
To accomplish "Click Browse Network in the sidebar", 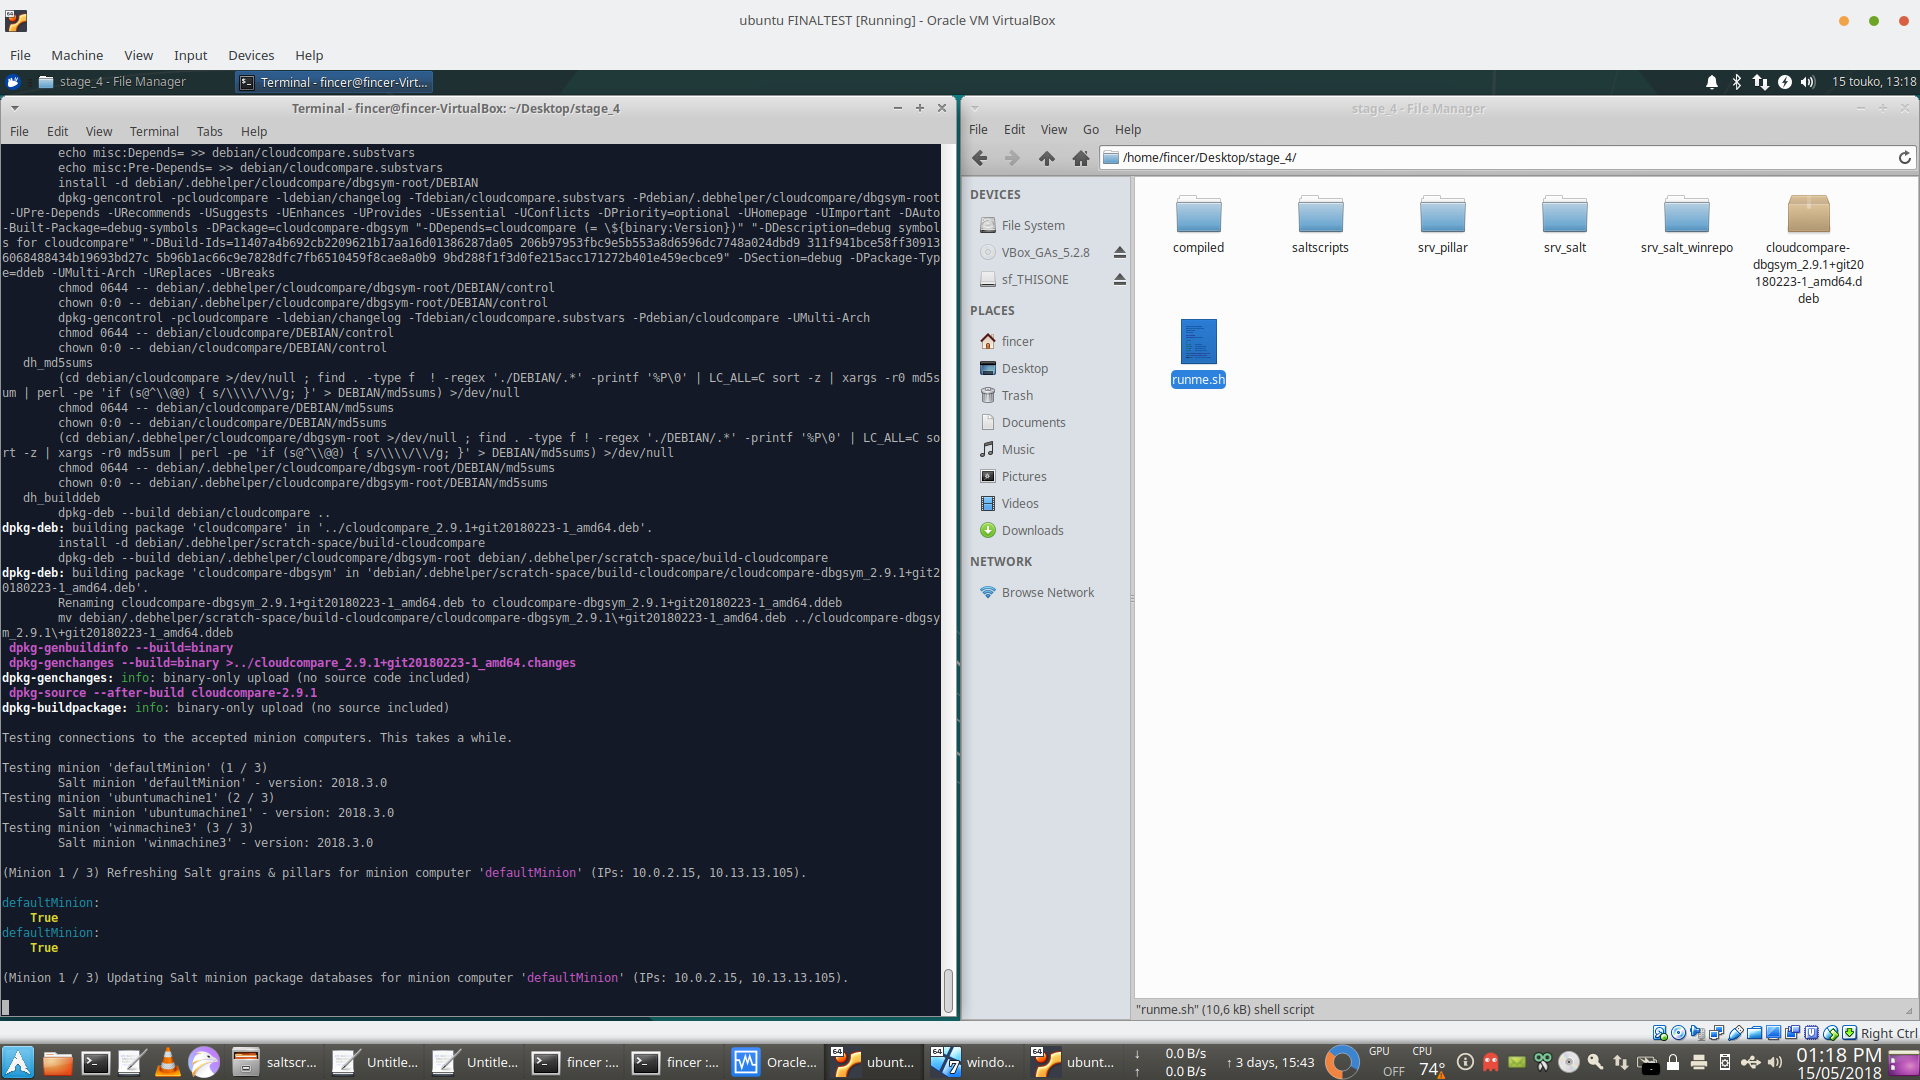I will click(x=1047, y=593).
